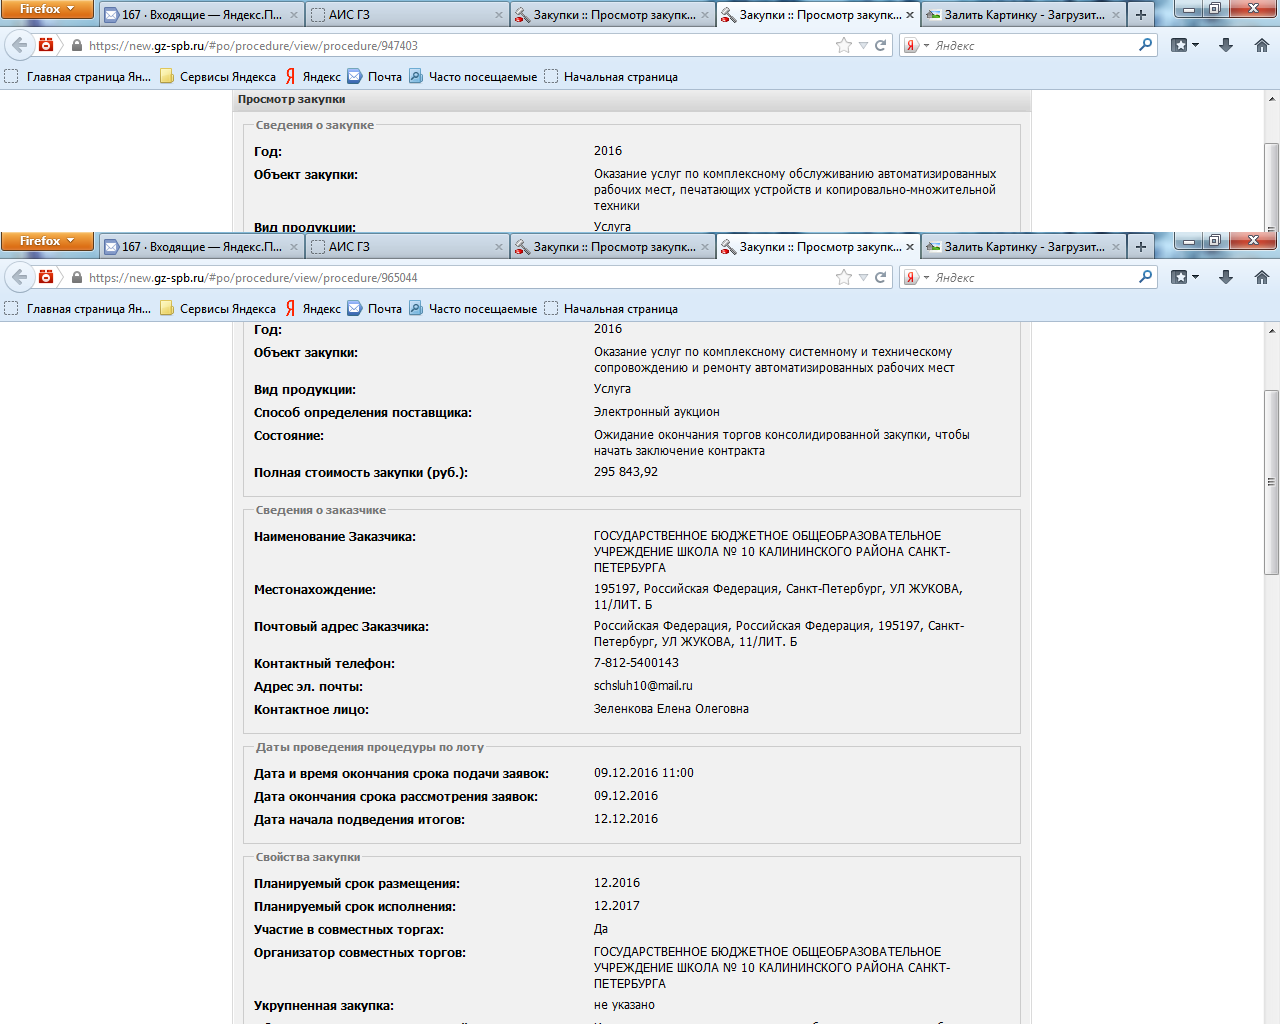
Task: Go Home from the lower window toolbar
Action: [1262, 277]
